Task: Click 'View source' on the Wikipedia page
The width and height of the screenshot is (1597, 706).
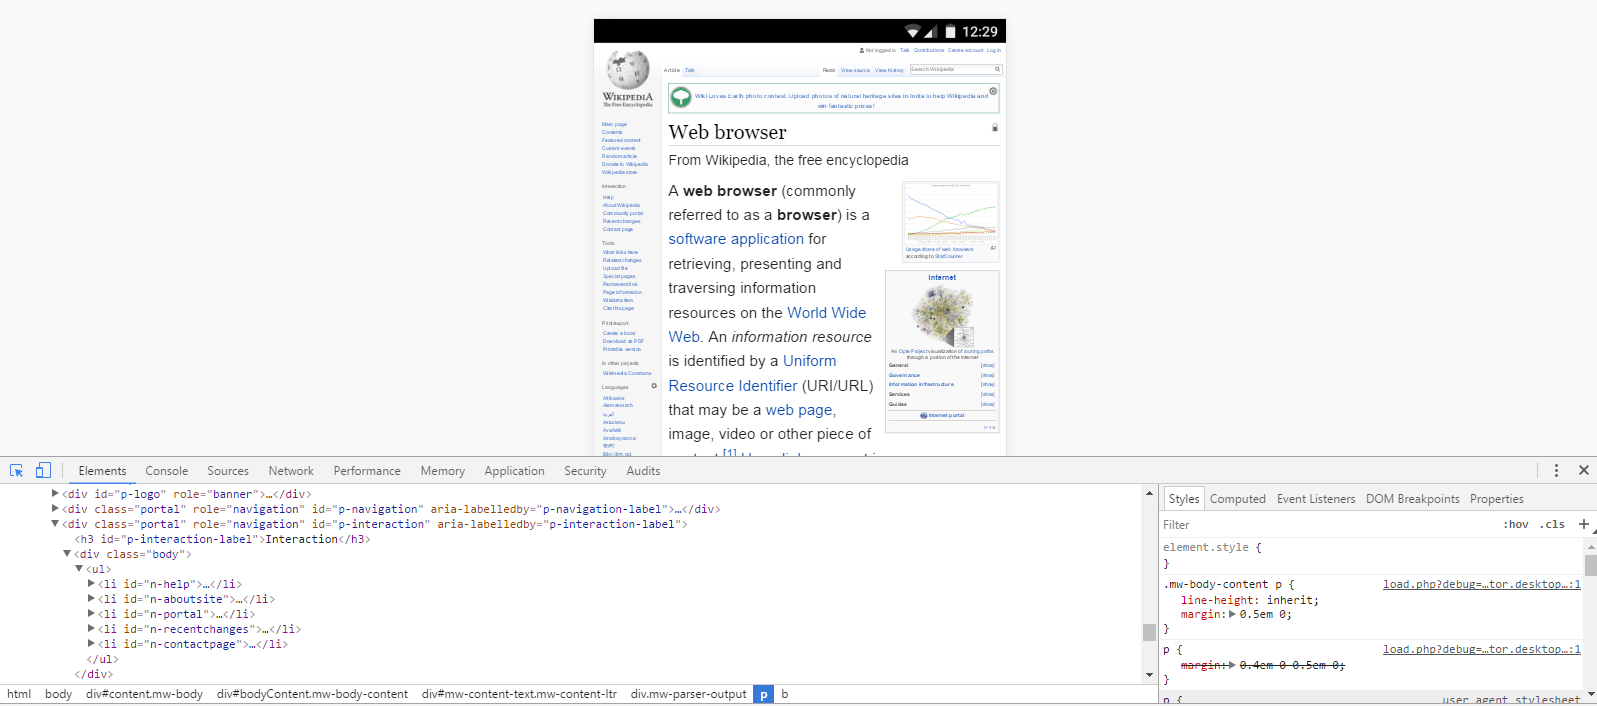Action: click(x=855, y=70)
